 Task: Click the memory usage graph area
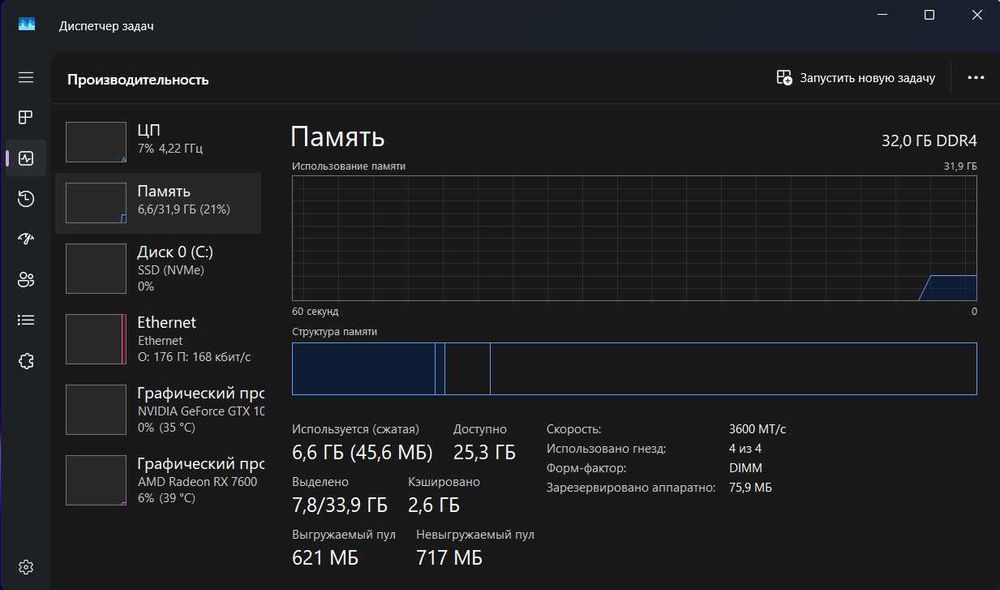coord(634,238)
